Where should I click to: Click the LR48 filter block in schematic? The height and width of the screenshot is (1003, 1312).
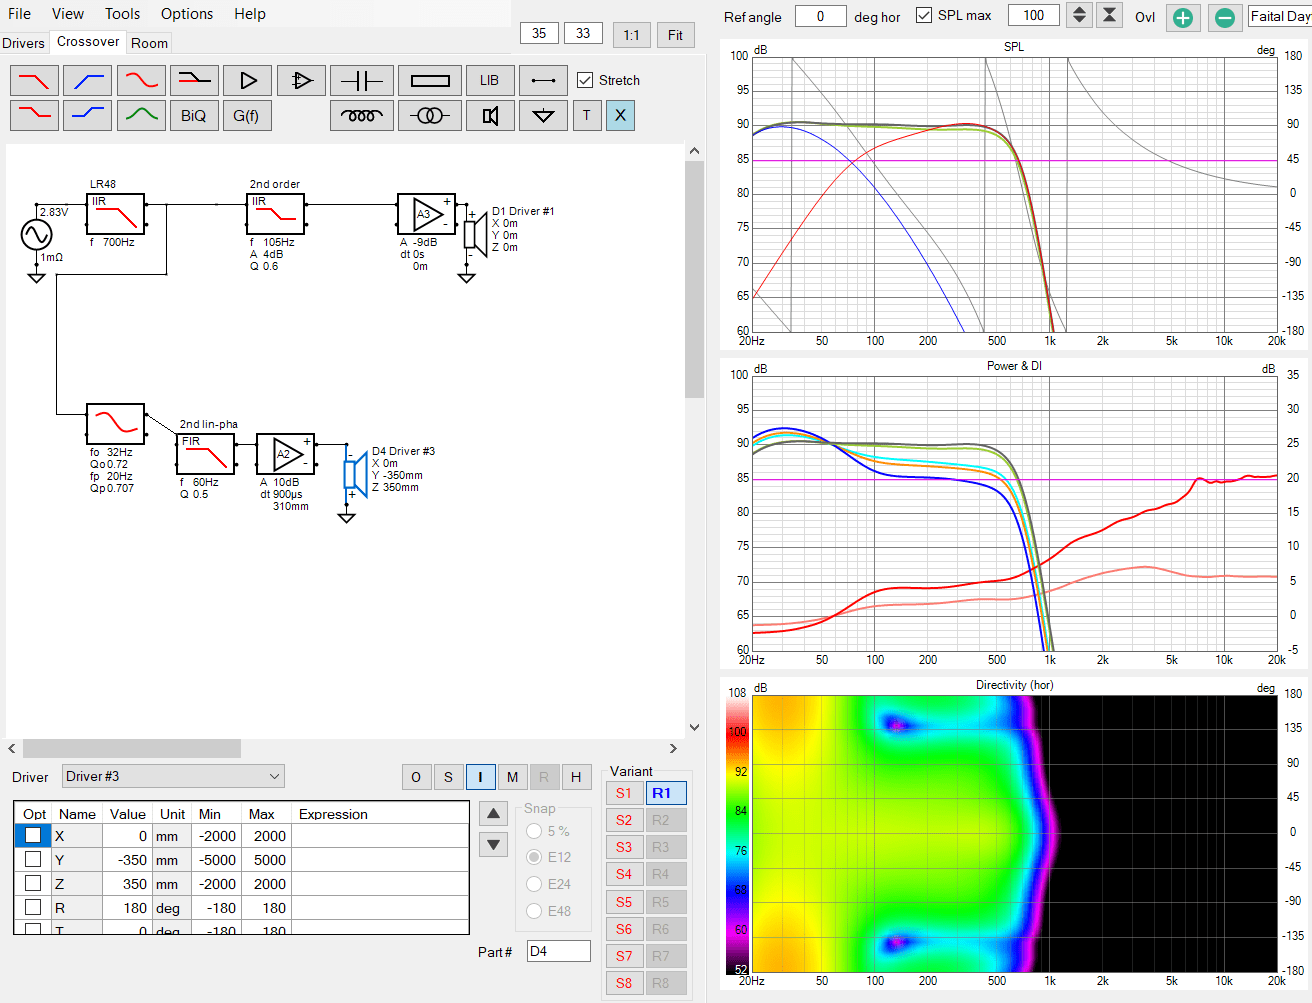[x=115, y=214]
